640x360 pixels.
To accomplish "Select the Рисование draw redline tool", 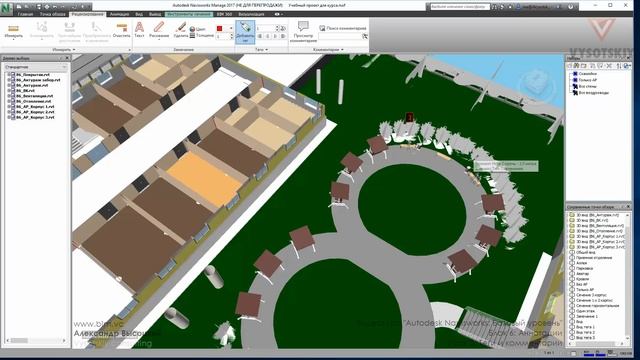I will [159, 30].
